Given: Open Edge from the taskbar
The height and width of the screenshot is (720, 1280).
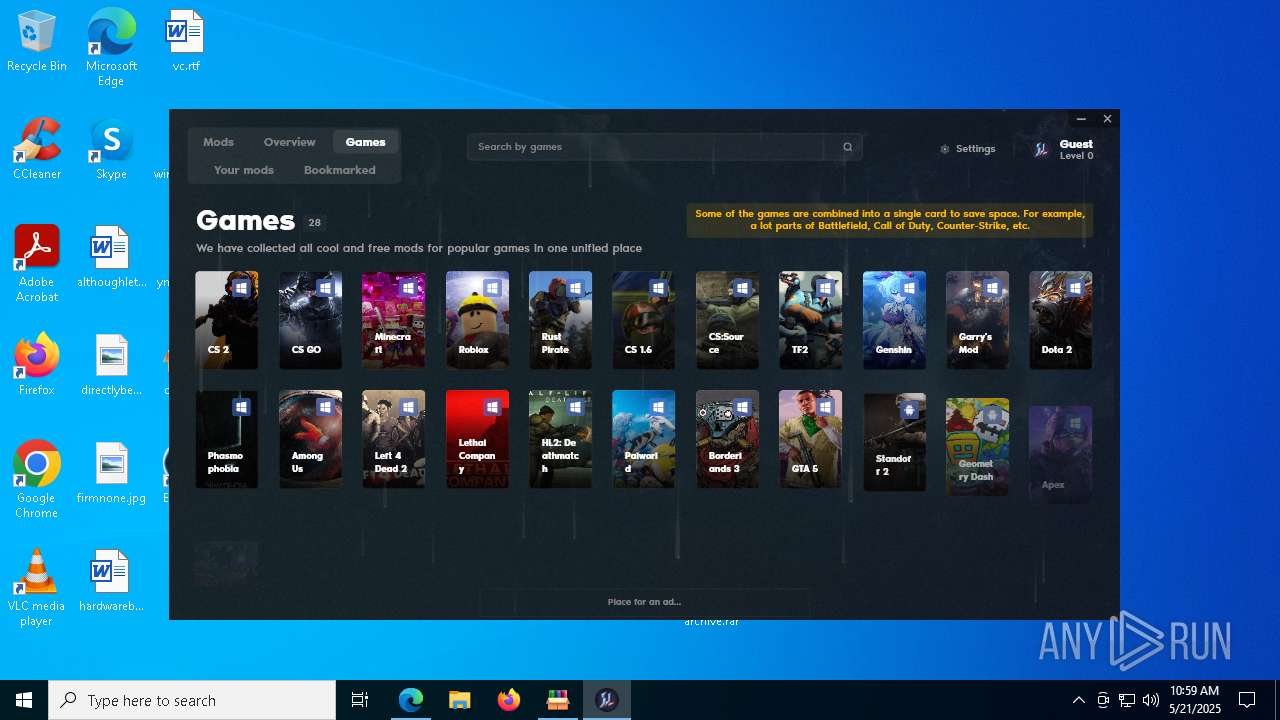Looking at the screenshot, I should click(x=411, y=700).
